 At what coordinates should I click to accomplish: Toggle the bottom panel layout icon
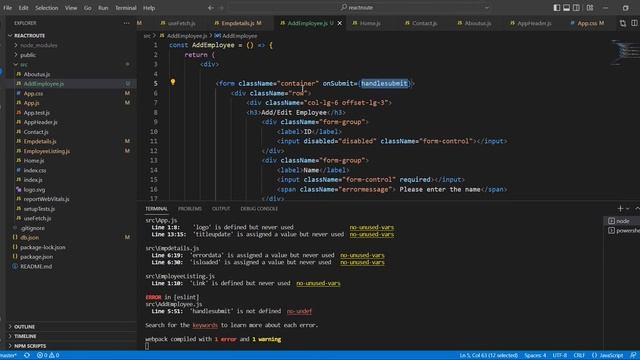click(567, 8)
